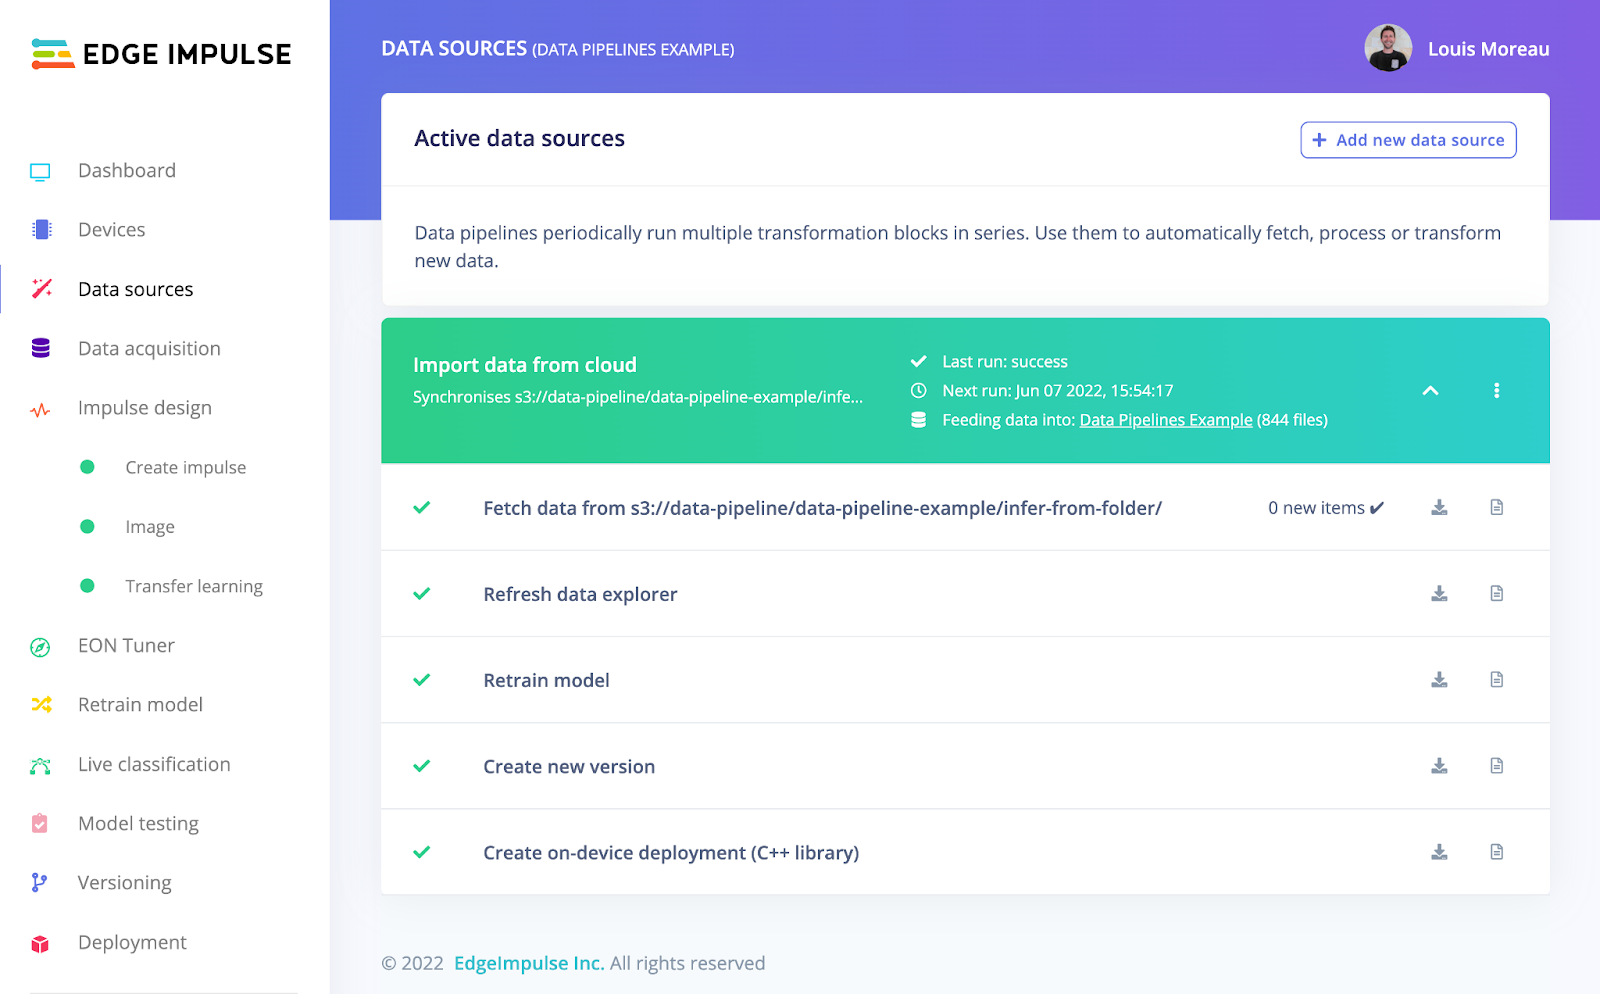Click the Louis Moreau user name
The height and width of the screenshot is (994, 1600).
pos(1488,49)
